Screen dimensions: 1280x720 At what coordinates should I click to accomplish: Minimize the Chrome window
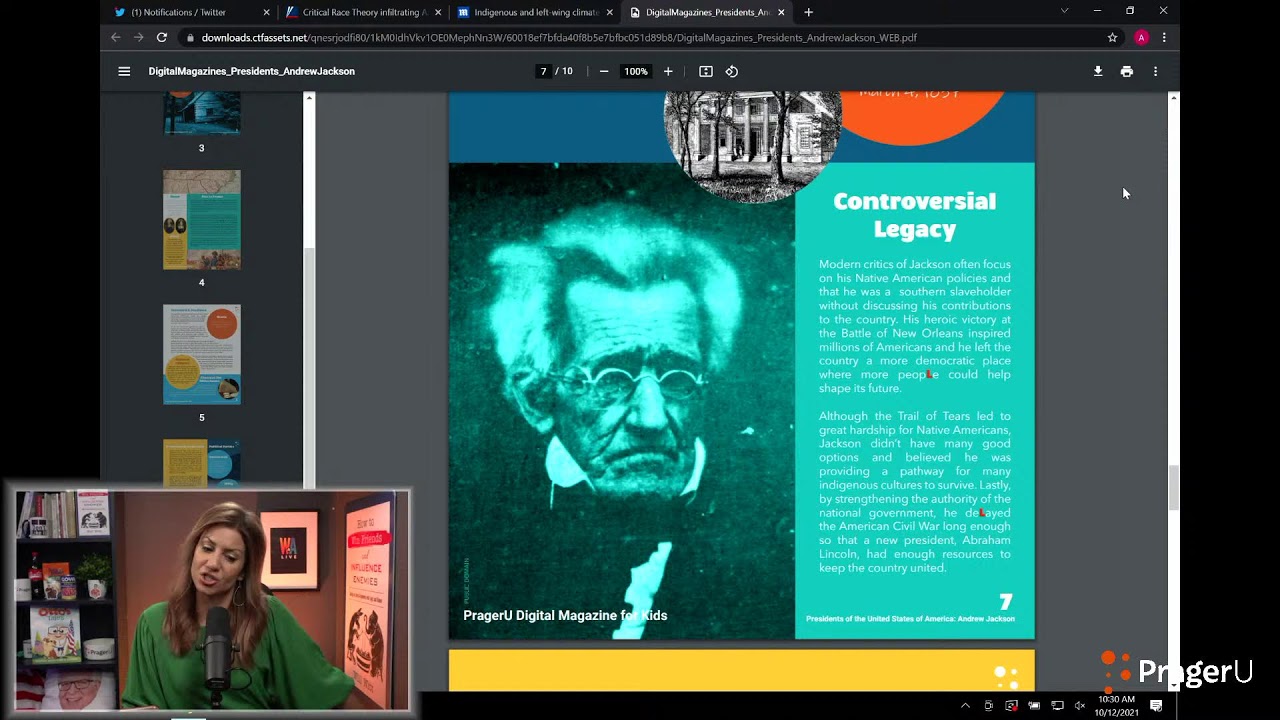1097,11
